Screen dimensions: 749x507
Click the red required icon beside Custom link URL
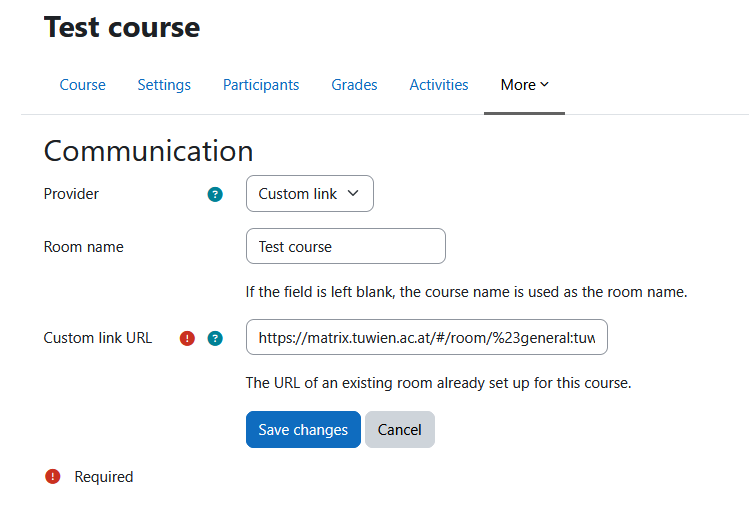pyautogui.click(x=187, y=338)
